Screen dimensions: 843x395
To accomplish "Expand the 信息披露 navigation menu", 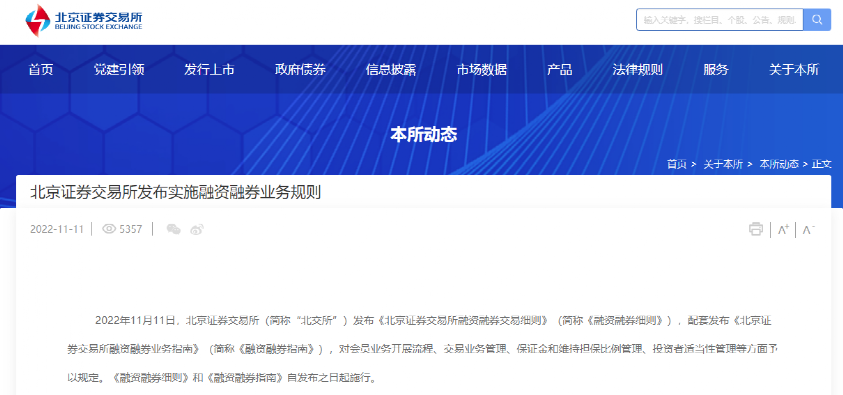I will [x=391, y=69].
